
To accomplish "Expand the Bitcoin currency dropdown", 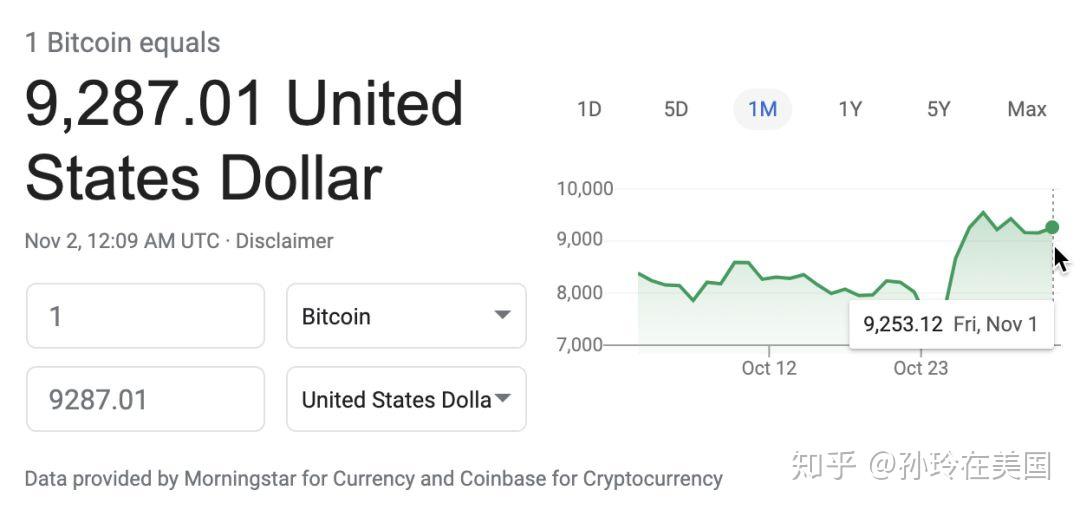I will pyautogui.click(x=406, y=316).
